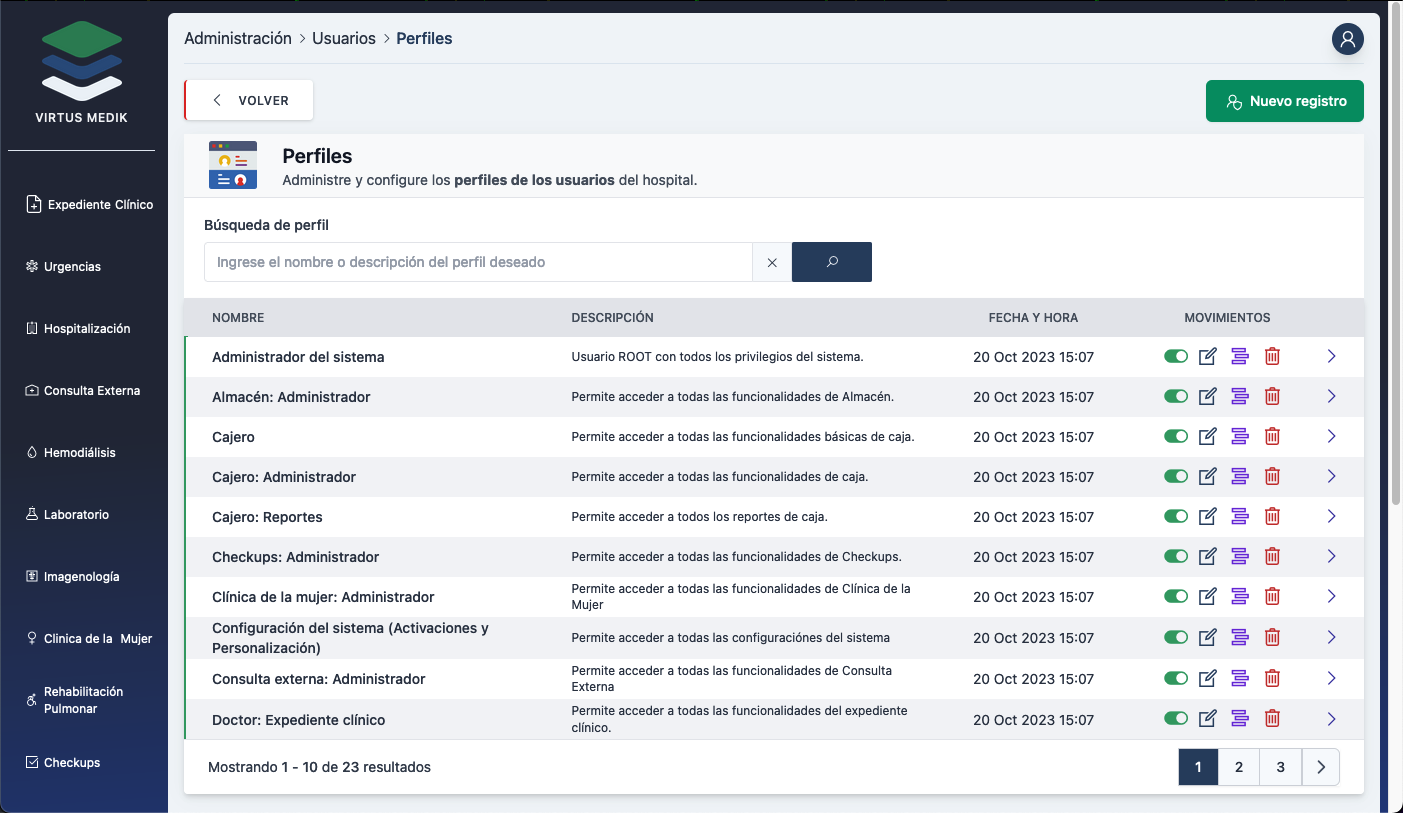Delete the Checkups: Administrador profile
The height and width of the screenshot is (813, 1403).
[x=1272, y=557]
